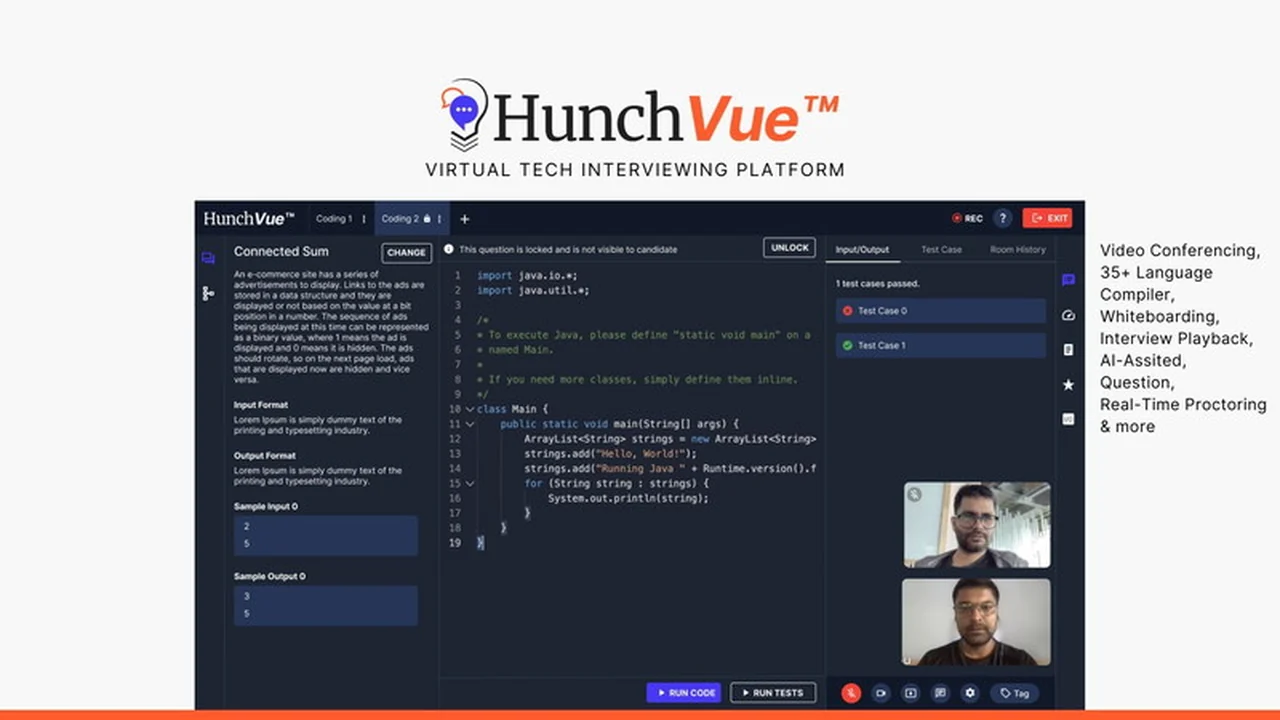Click the RUN CODE button
The image size is (1280, 720).
coord(684,692)
